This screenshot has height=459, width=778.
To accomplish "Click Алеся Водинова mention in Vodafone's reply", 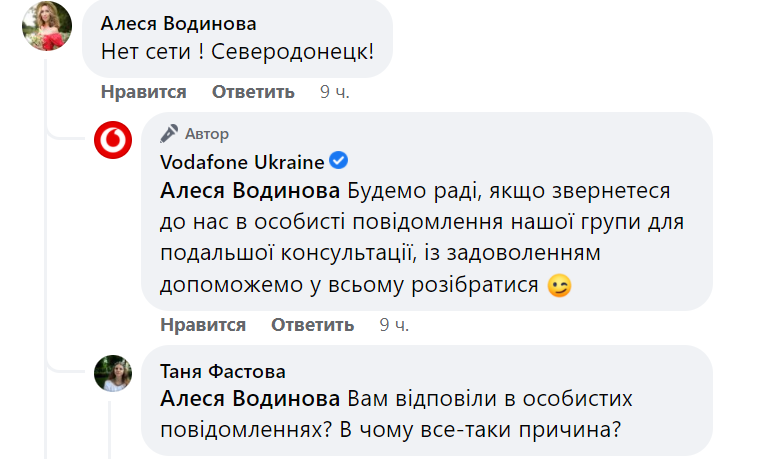I will pyautogui.click(x=251, y=190).
